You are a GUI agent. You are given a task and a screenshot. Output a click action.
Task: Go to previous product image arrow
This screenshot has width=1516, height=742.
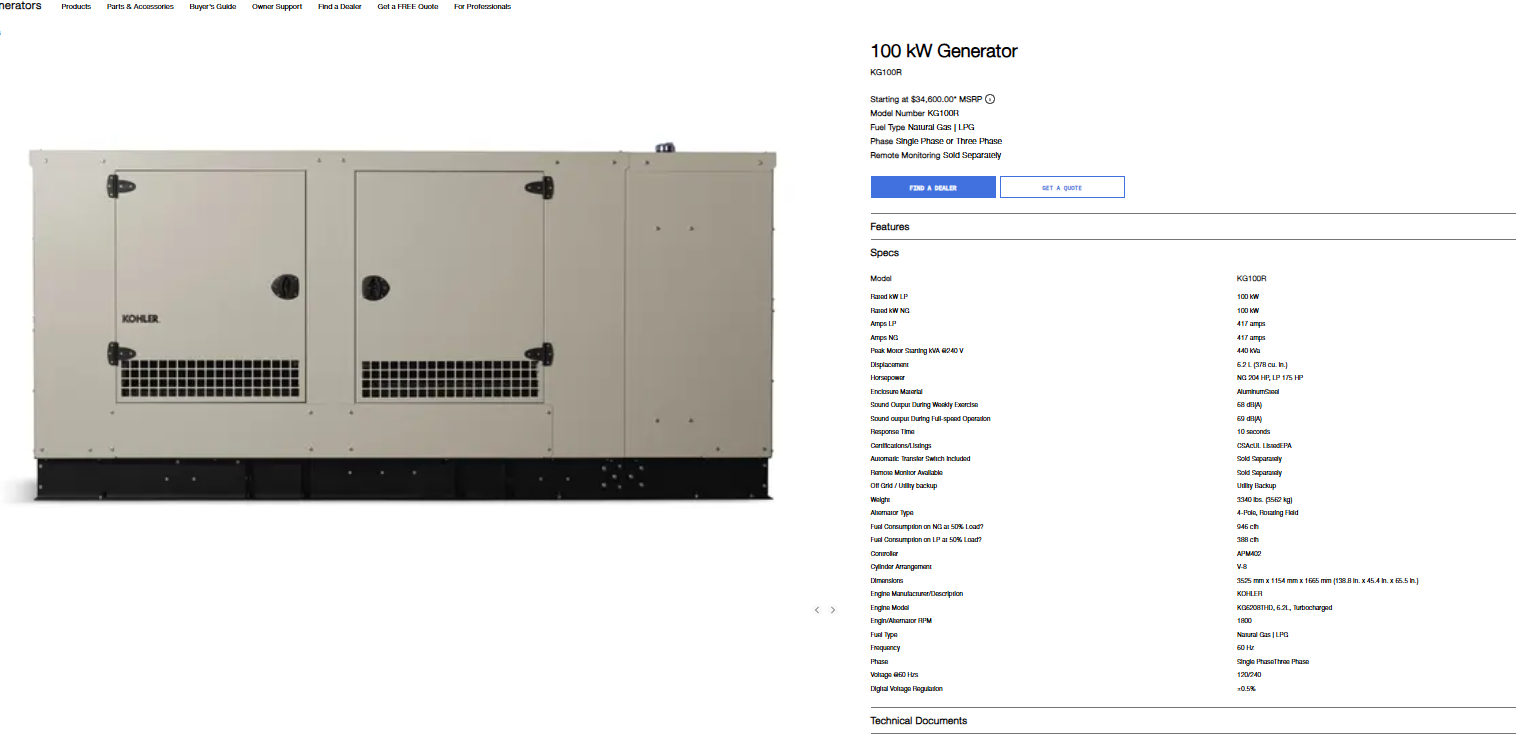(x=817, y=610)
